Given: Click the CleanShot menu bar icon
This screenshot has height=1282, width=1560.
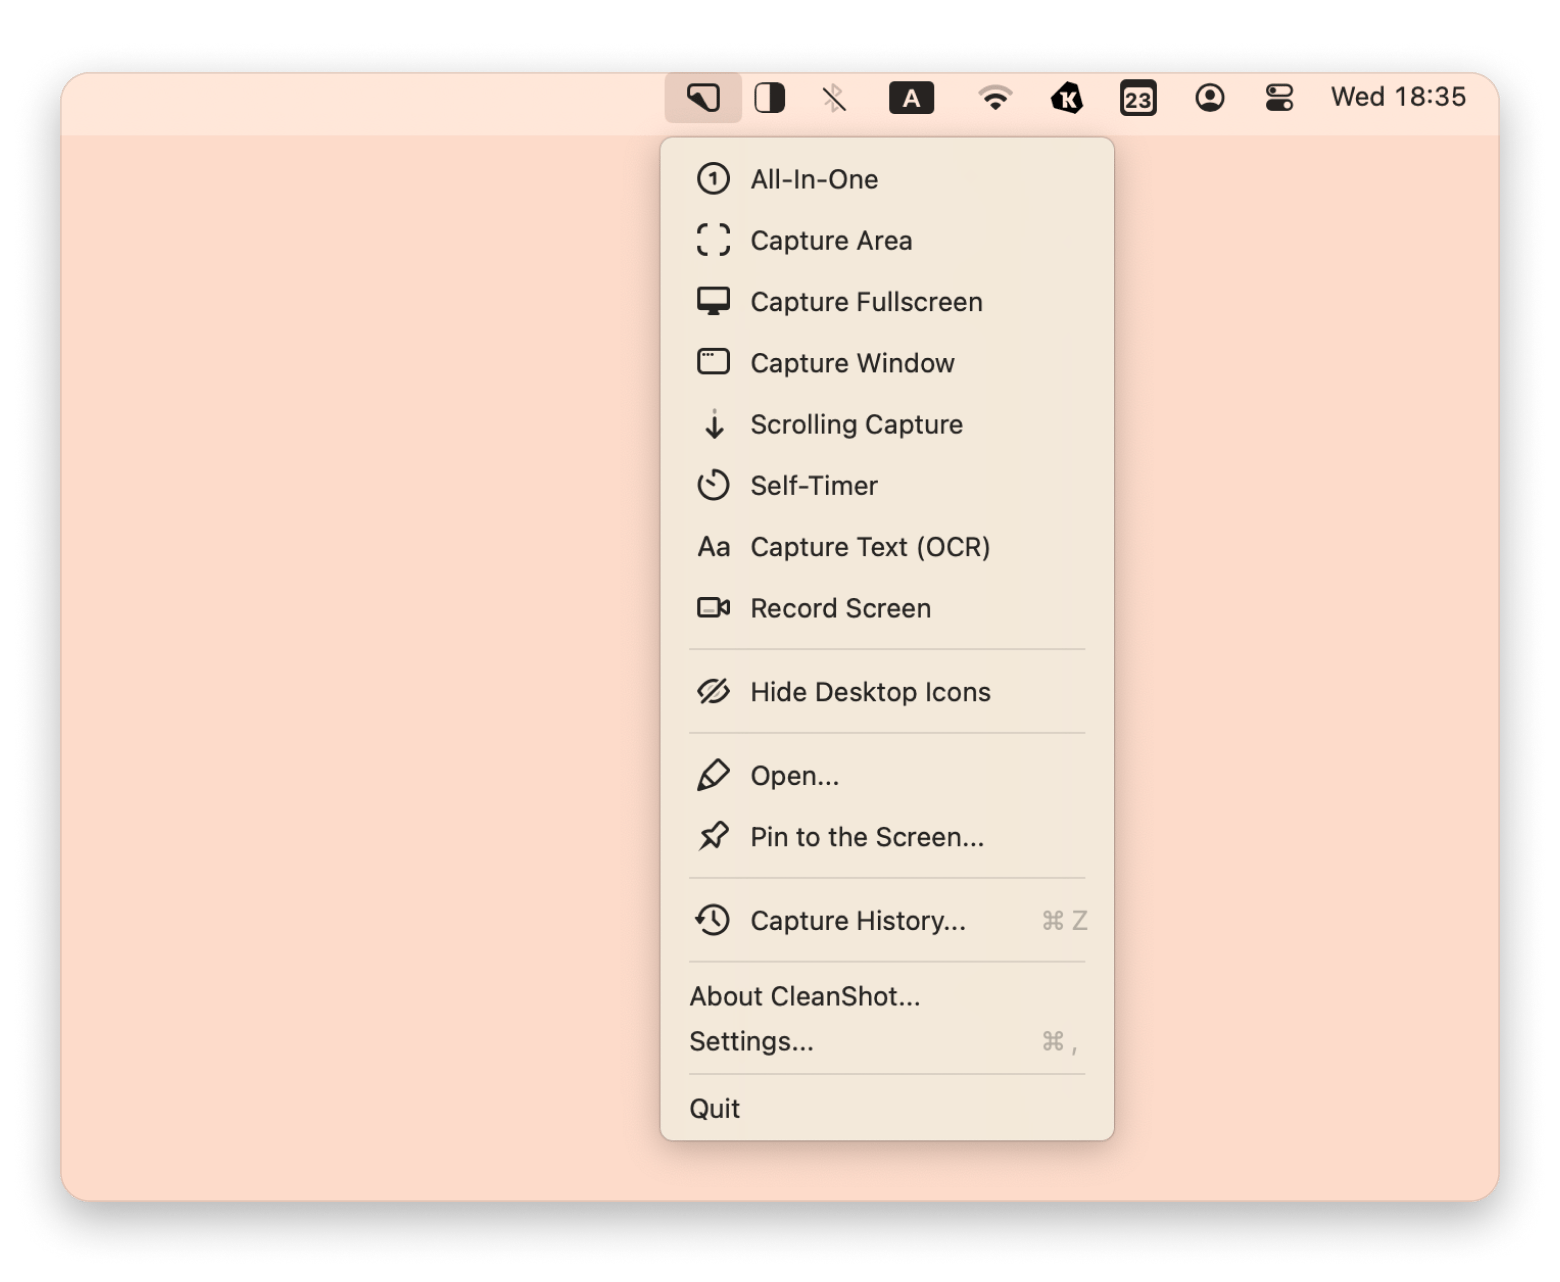Looking at the screenshot, I should pos(703,98).
